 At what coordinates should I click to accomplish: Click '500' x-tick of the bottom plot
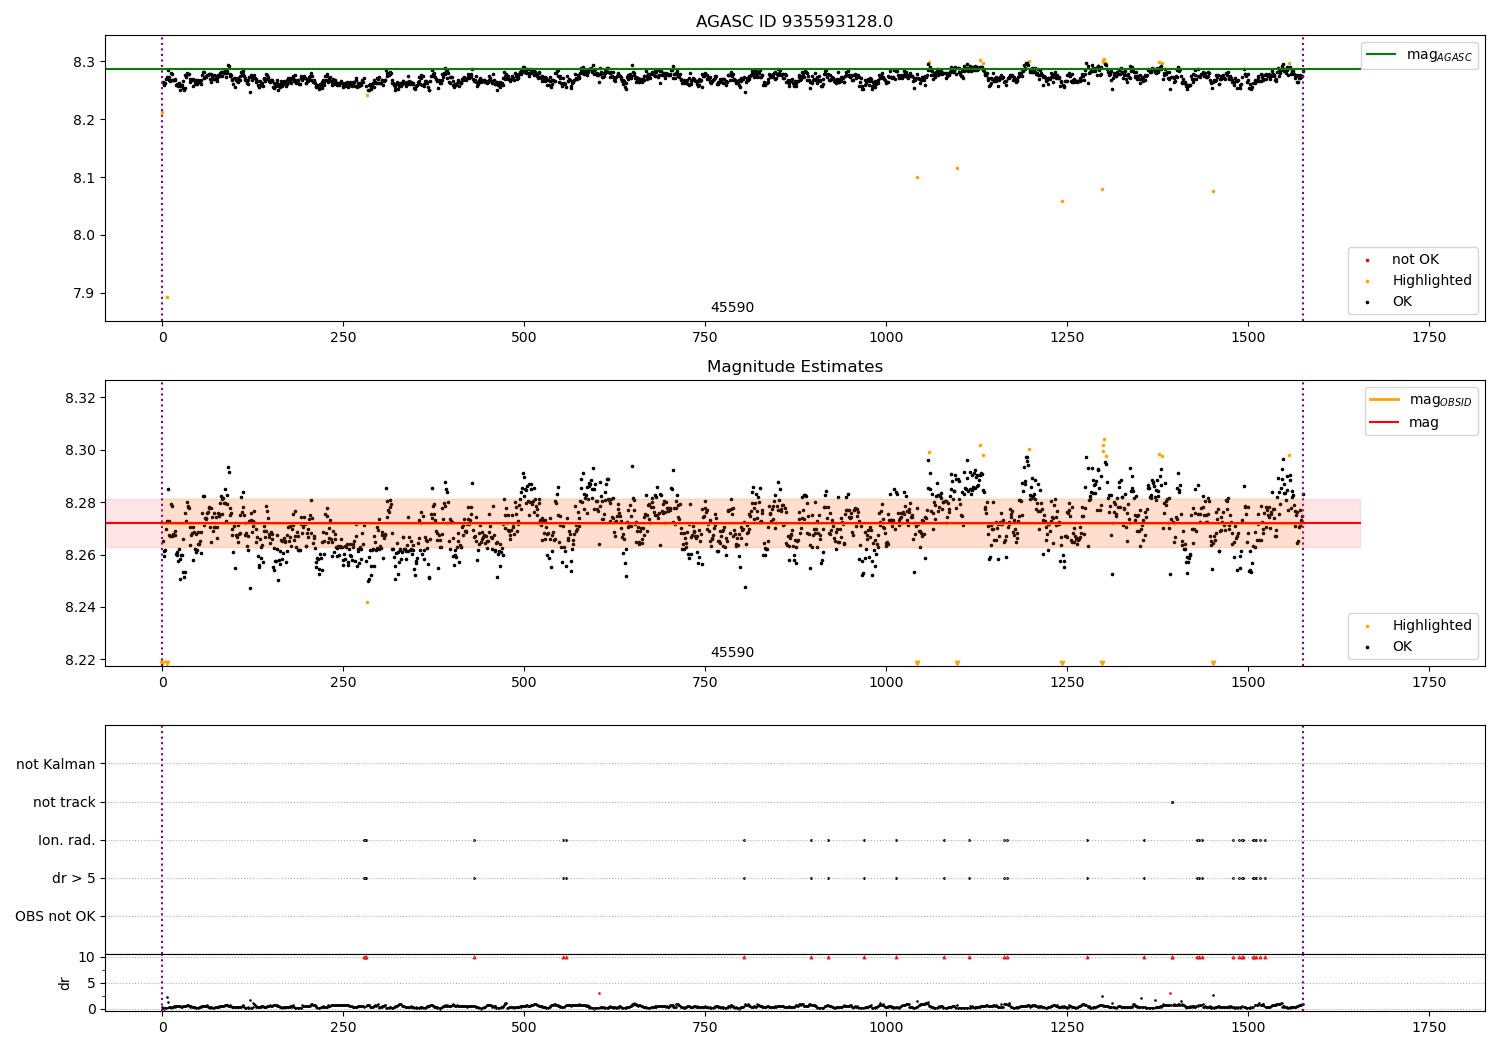524,1027
